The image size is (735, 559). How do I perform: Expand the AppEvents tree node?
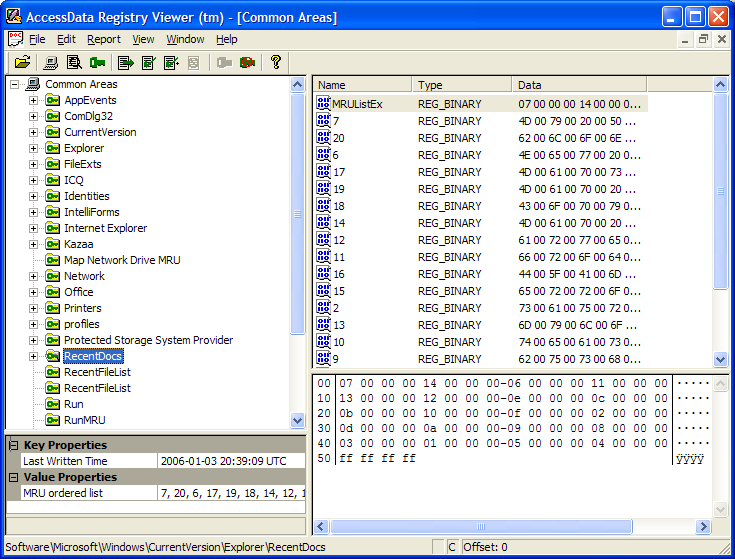pos(33,100)
